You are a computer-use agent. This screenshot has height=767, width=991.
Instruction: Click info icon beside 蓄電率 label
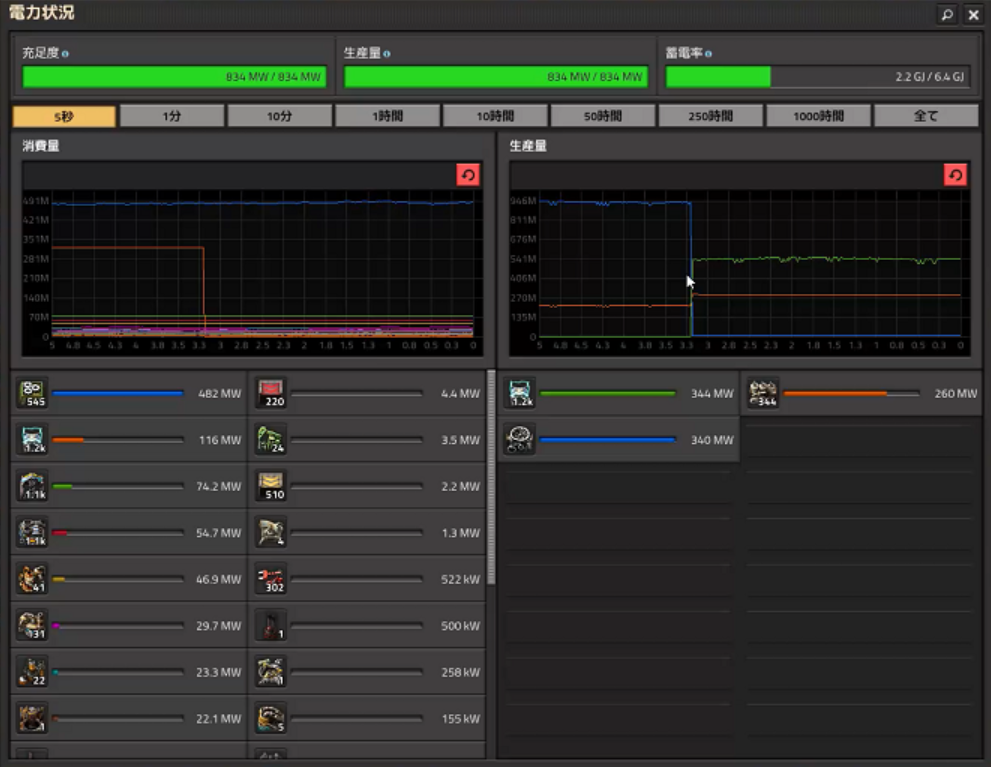pyautogui.click(x=708, y=54)
